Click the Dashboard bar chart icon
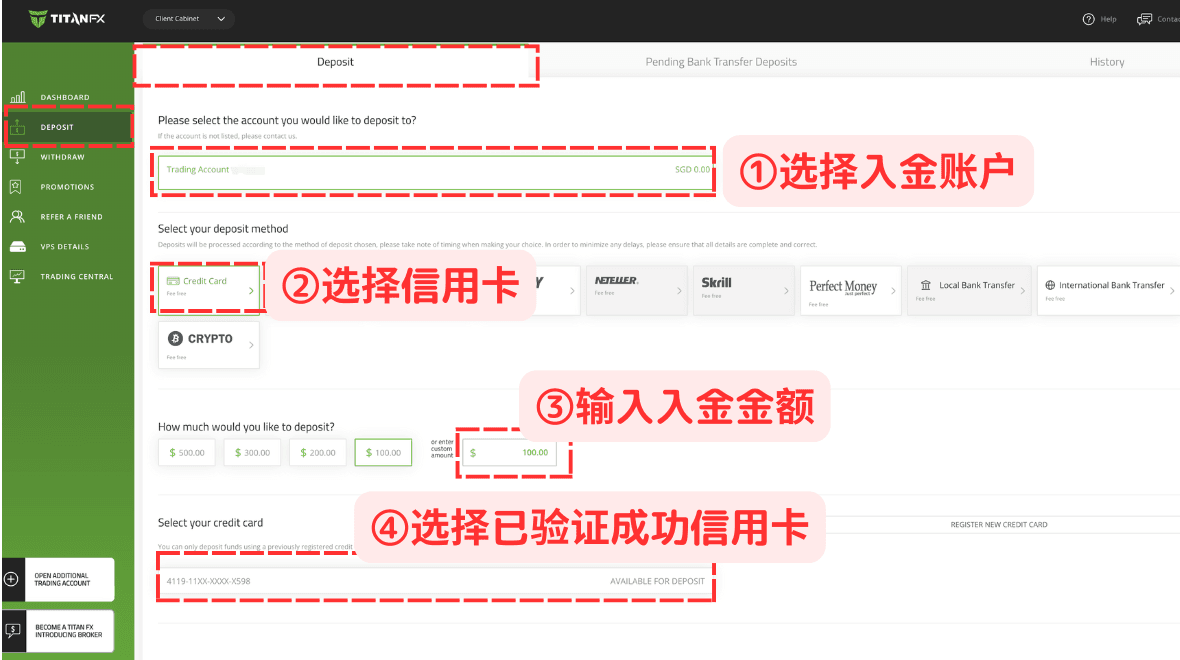The height and width of the screenshot is (660, 1180). (x=17, y=97)
